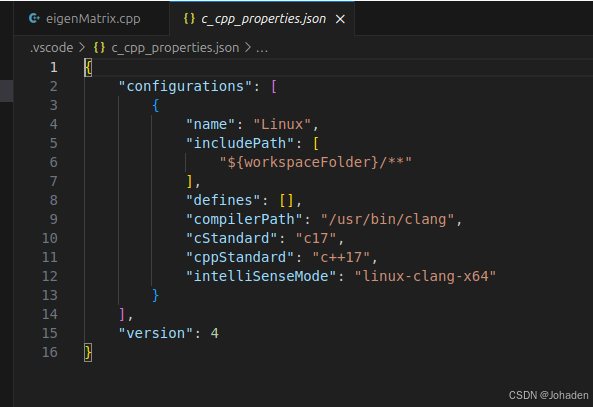Select the c_cpp_properties.json tab
This screenshot has width=593, height=407.
coord(262,19)
